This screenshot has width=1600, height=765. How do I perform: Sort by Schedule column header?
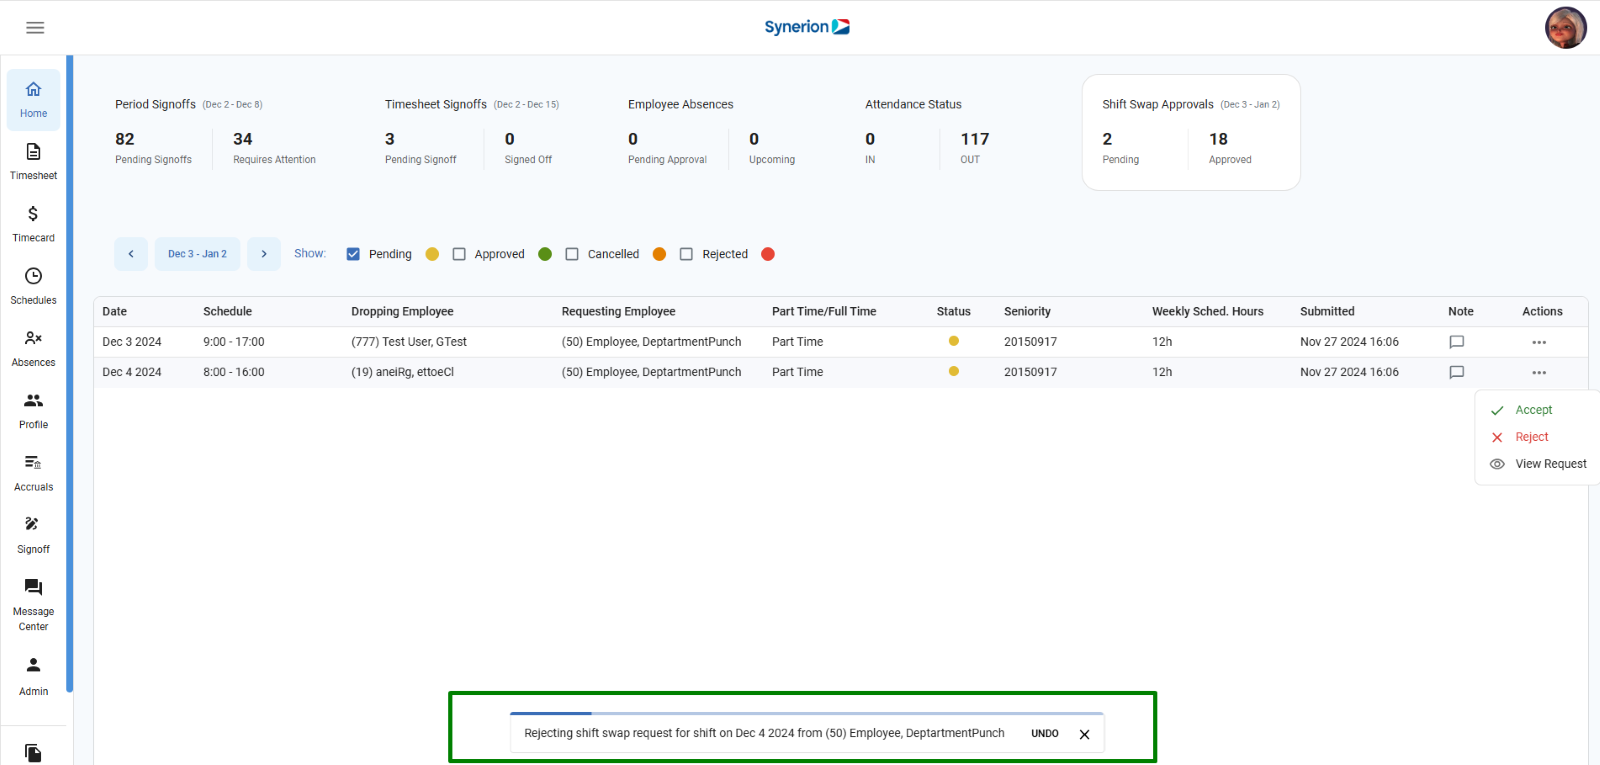(x=227, y=312)
